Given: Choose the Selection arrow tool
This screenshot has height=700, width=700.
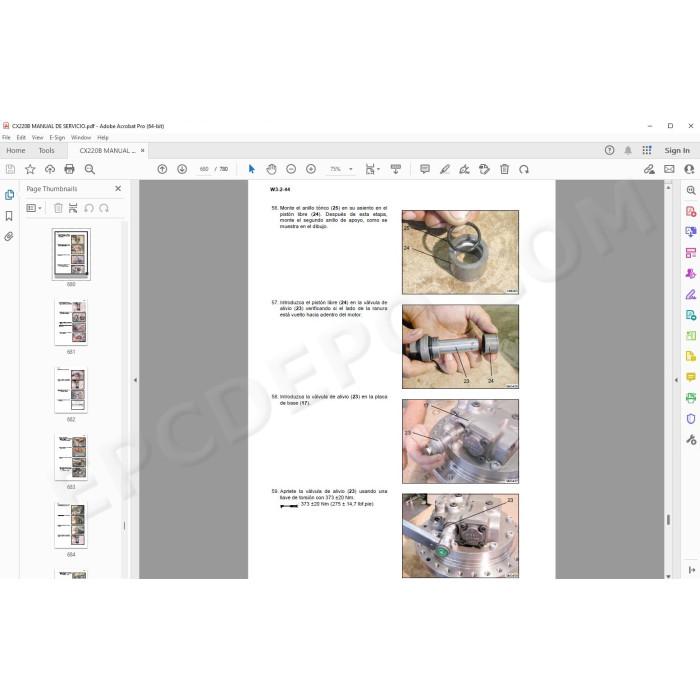Looking at the screenshot, I should pos(251,169).
